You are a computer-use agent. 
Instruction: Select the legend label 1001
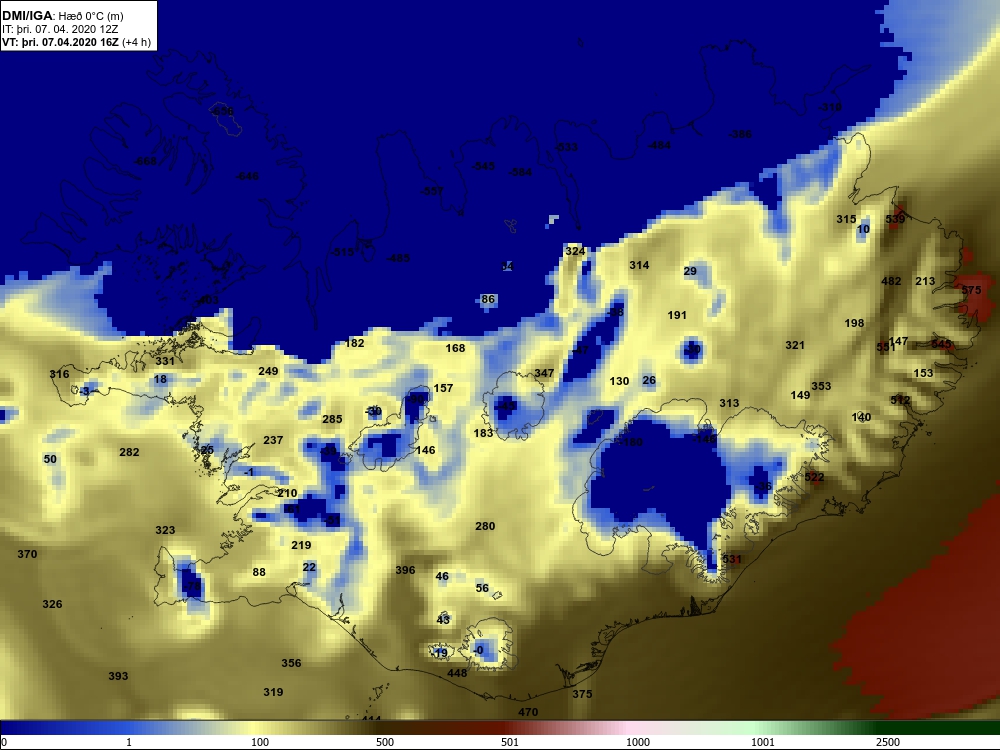click(762, 742)
